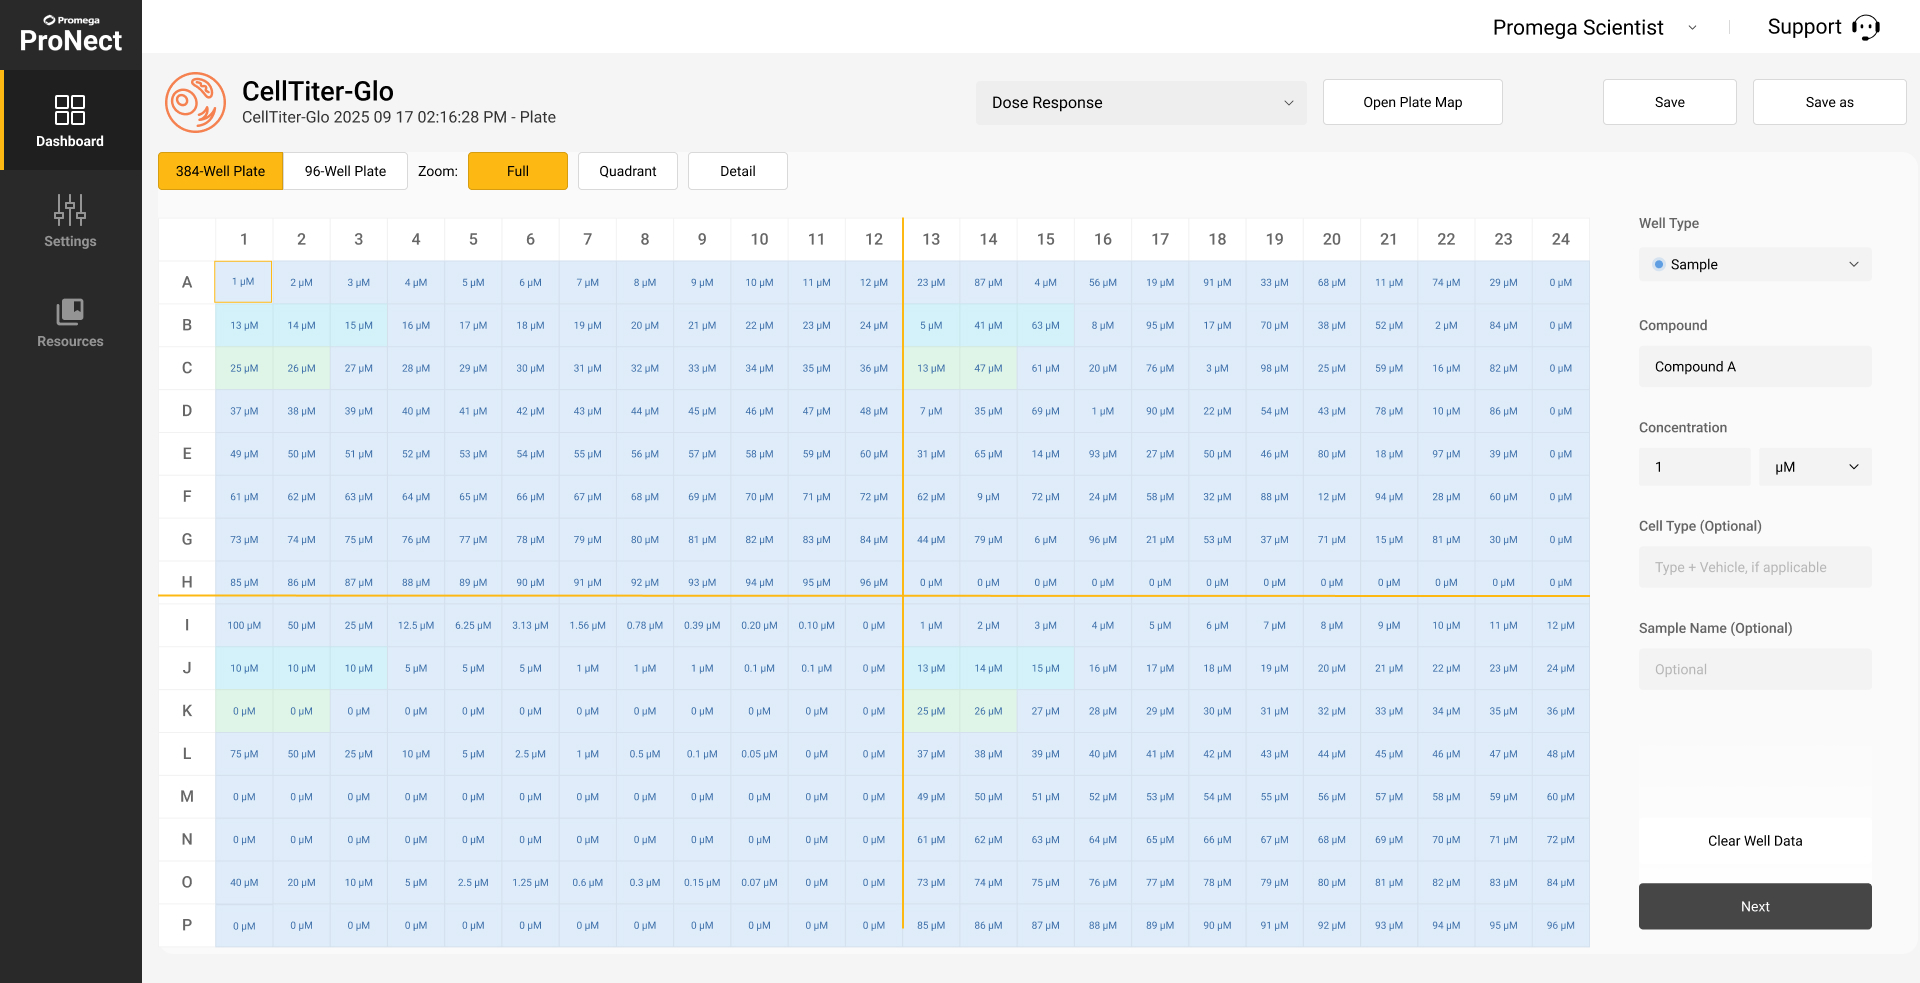Screen dimensions: 1920x983
Task: Select well L10 with 0.05 µM
Action: tap(759, 754)
